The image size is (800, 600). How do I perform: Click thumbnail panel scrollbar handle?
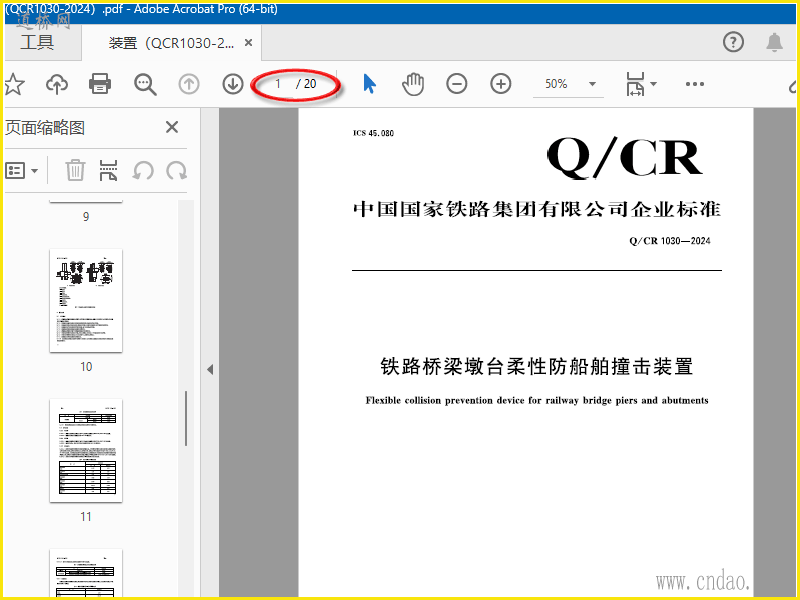[186, 418]
